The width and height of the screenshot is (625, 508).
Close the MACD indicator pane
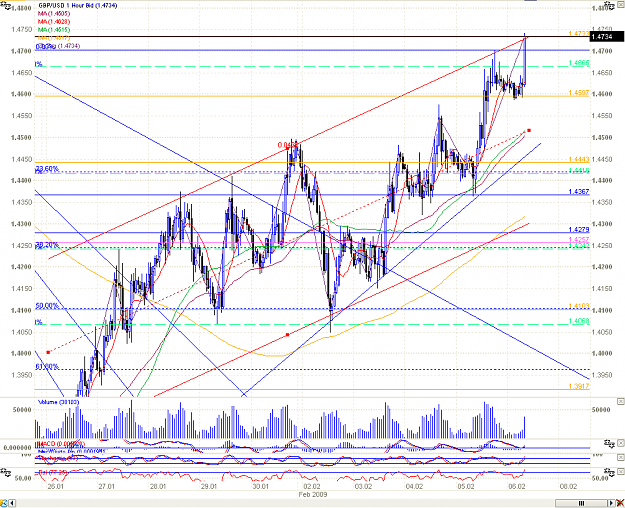[x=621, y=443]
